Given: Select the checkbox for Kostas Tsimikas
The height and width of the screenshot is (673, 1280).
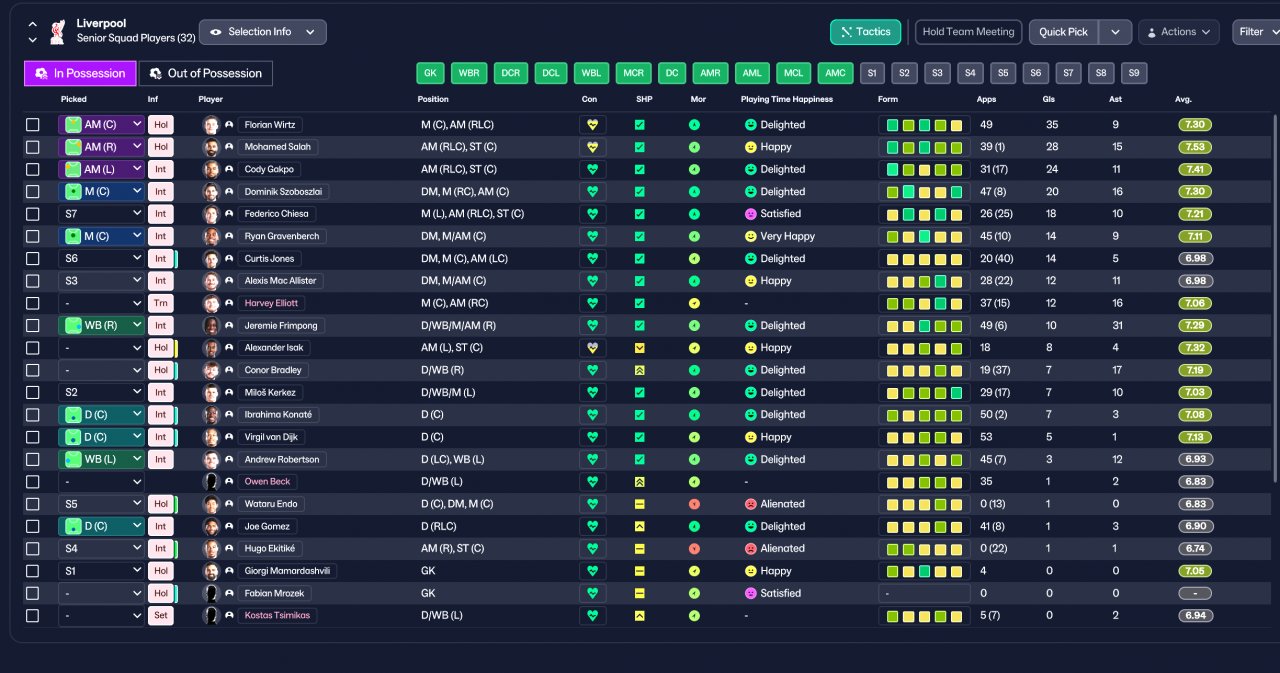Looking at the screenshot, I should click(33, 615).
